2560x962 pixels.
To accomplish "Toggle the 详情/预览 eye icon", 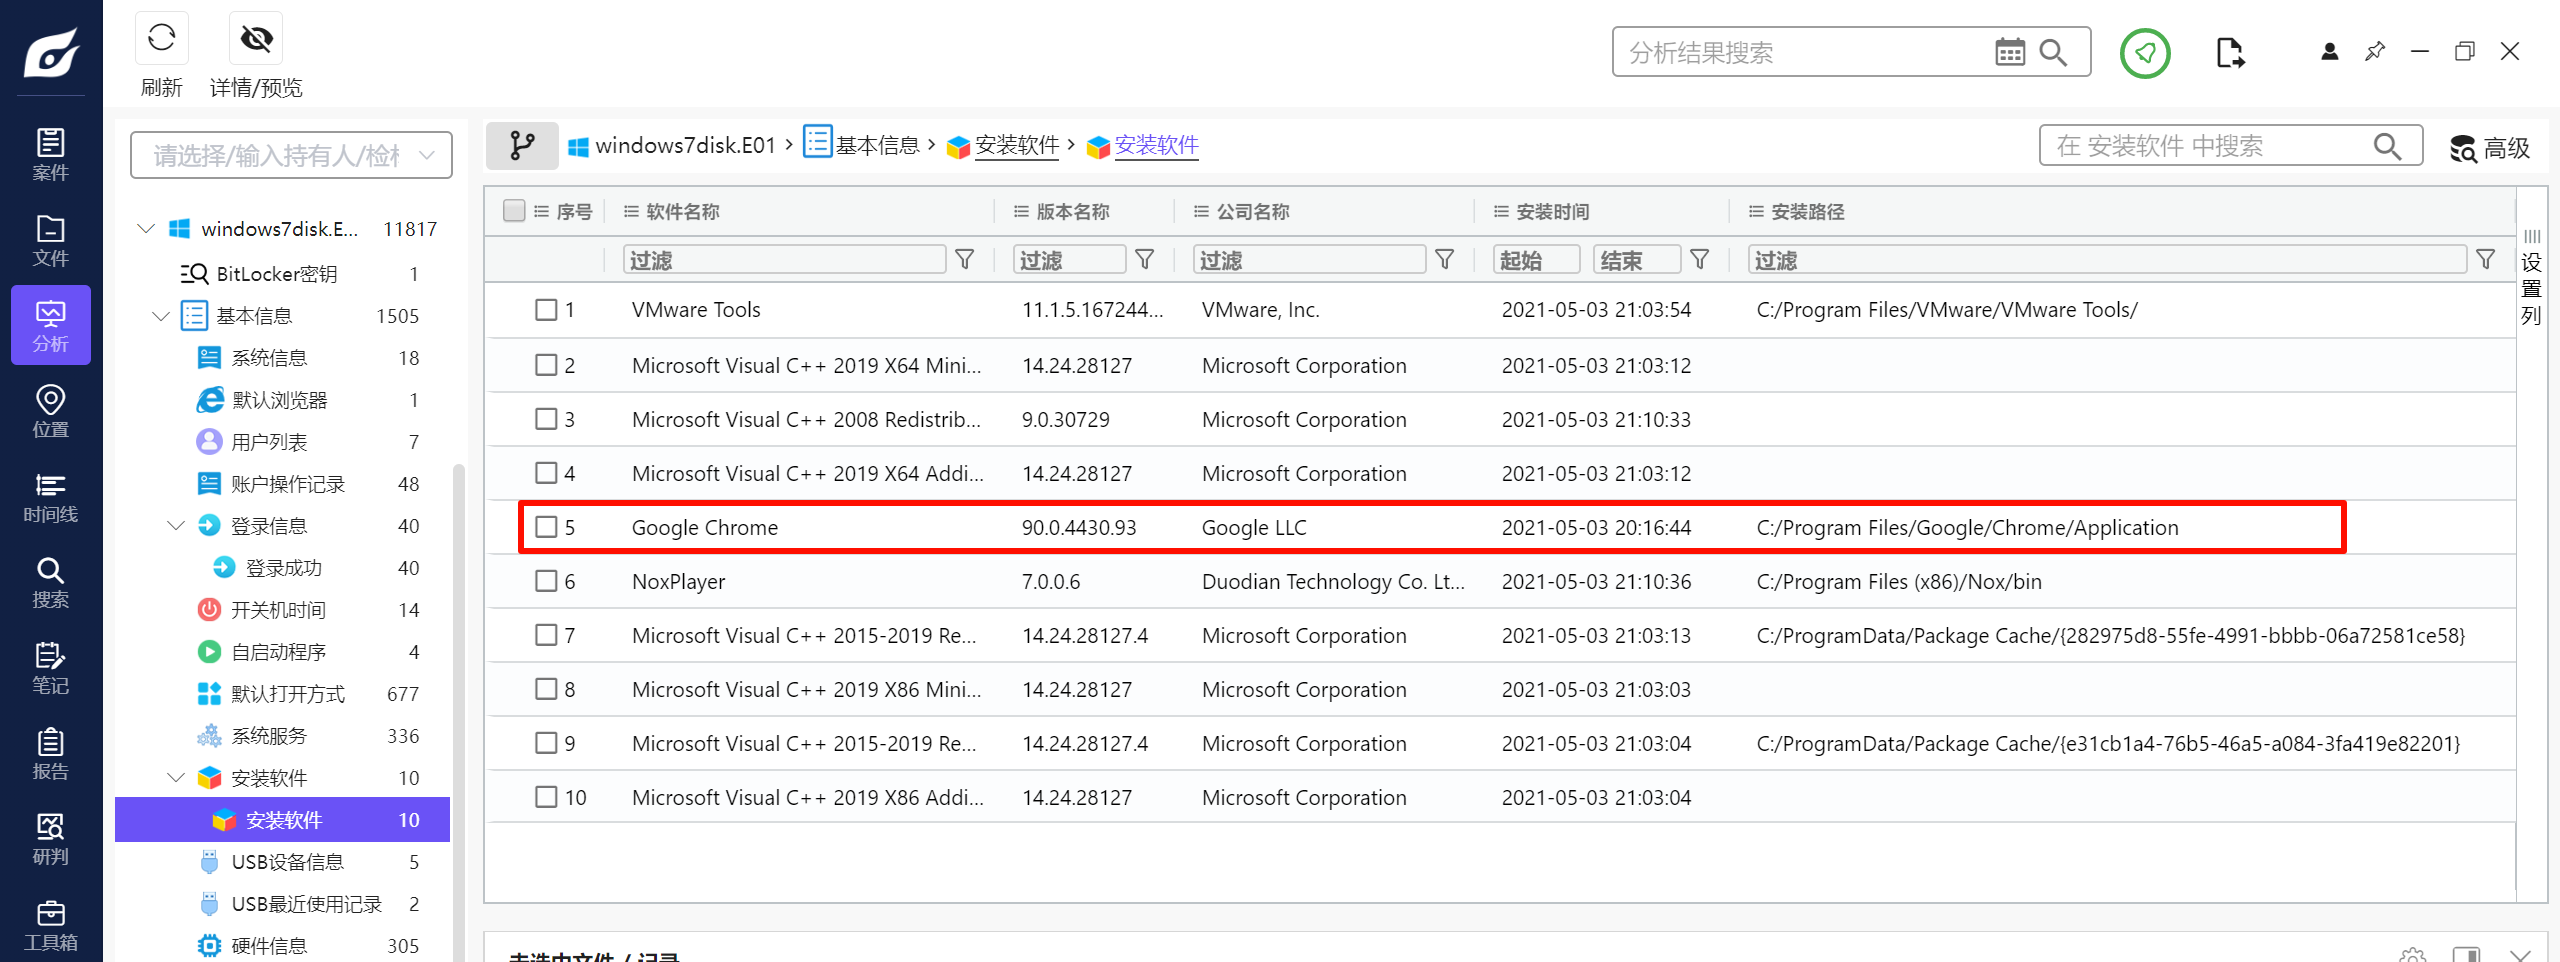I will point(256,39).
